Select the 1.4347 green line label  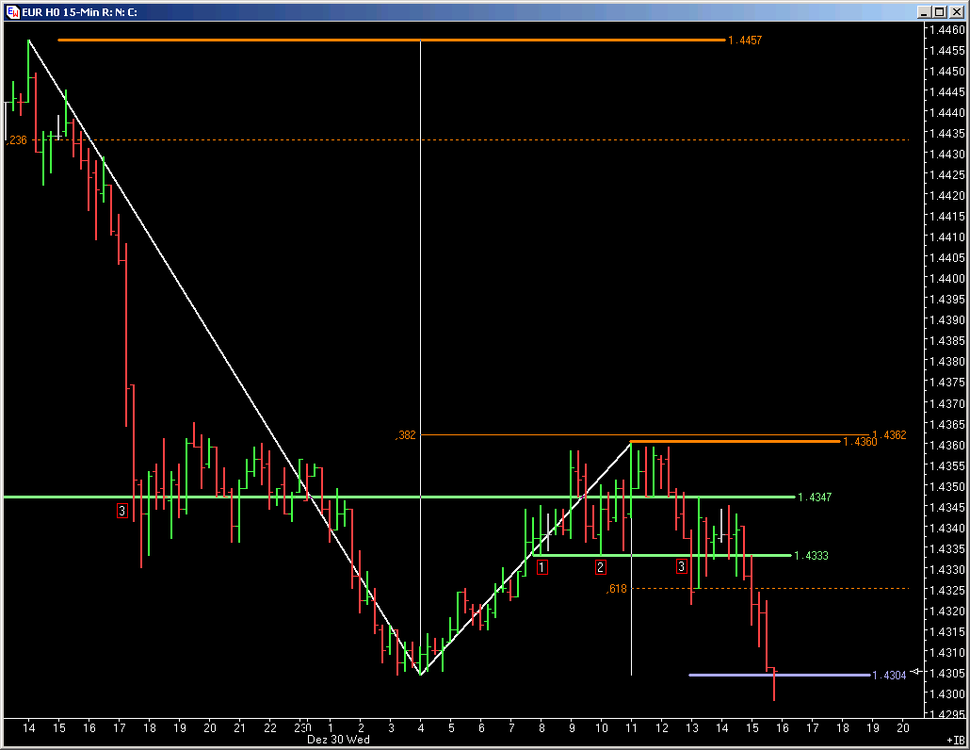pos(815,497)
